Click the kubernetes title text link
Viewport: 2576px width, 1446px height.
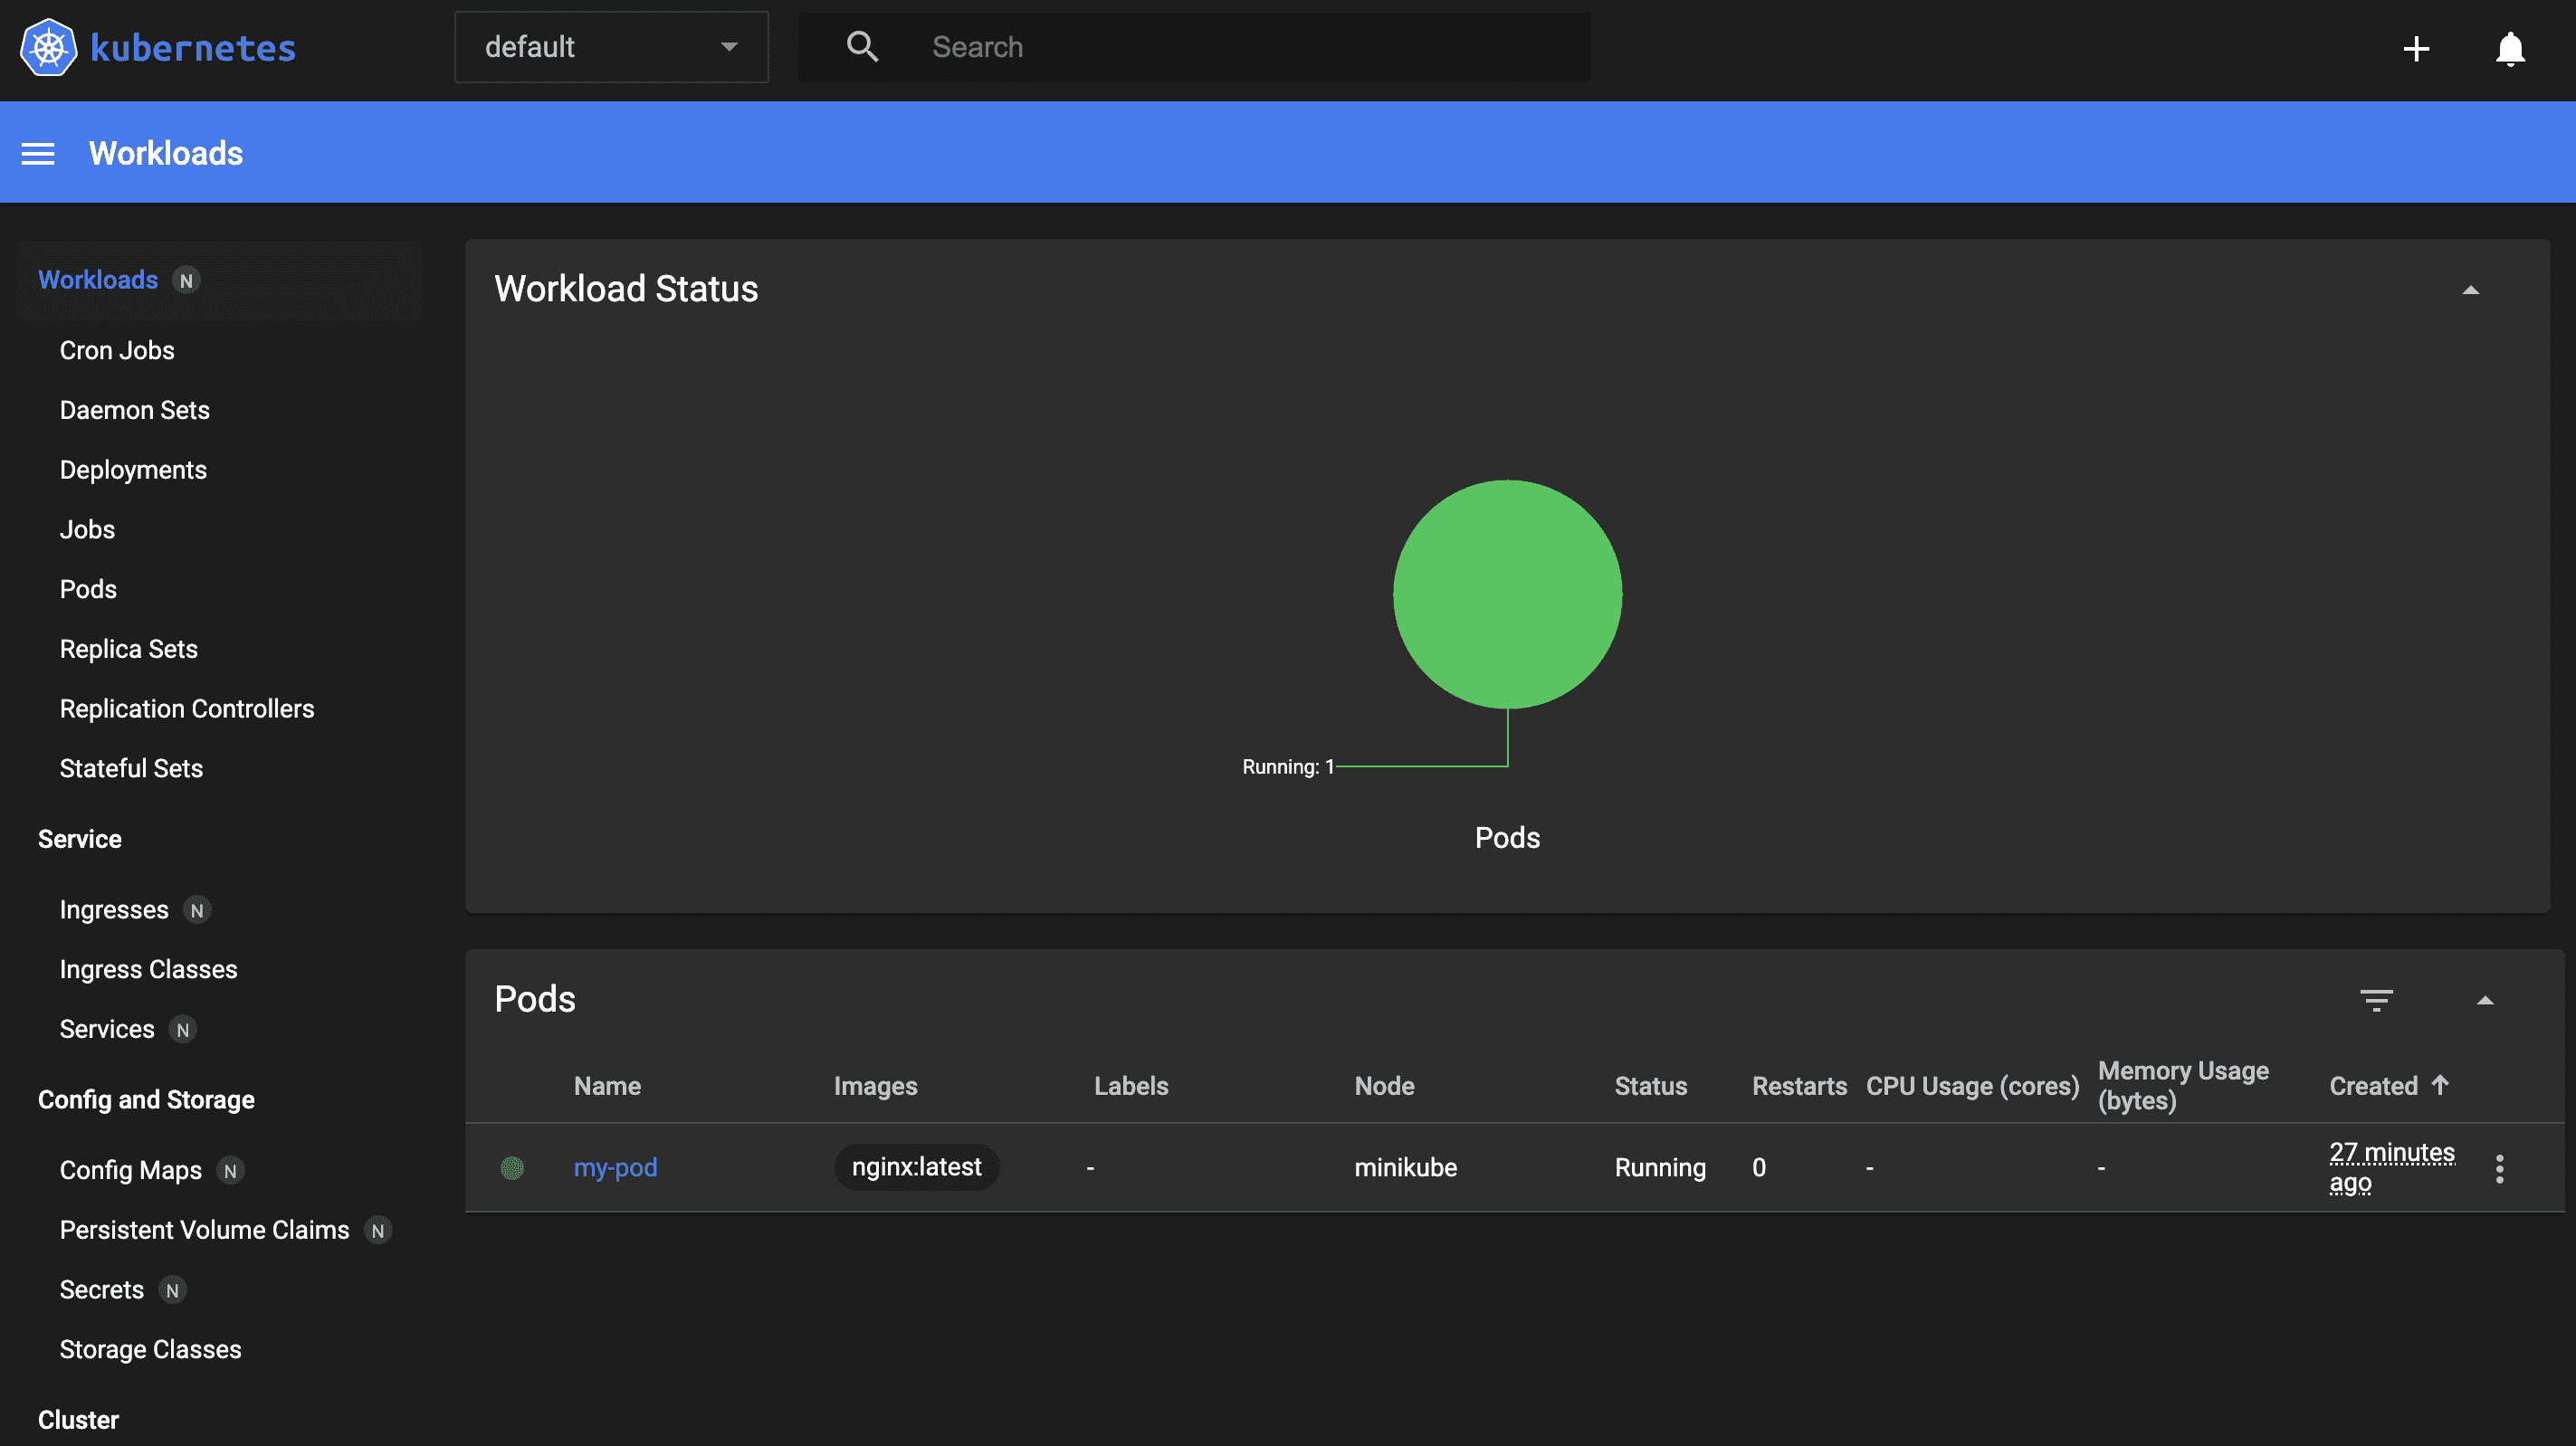point(193,48)
